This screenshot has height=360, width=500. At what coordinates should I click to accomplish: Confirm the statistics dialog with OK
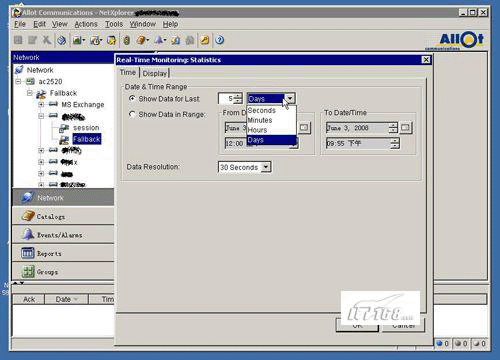[357, 325]
